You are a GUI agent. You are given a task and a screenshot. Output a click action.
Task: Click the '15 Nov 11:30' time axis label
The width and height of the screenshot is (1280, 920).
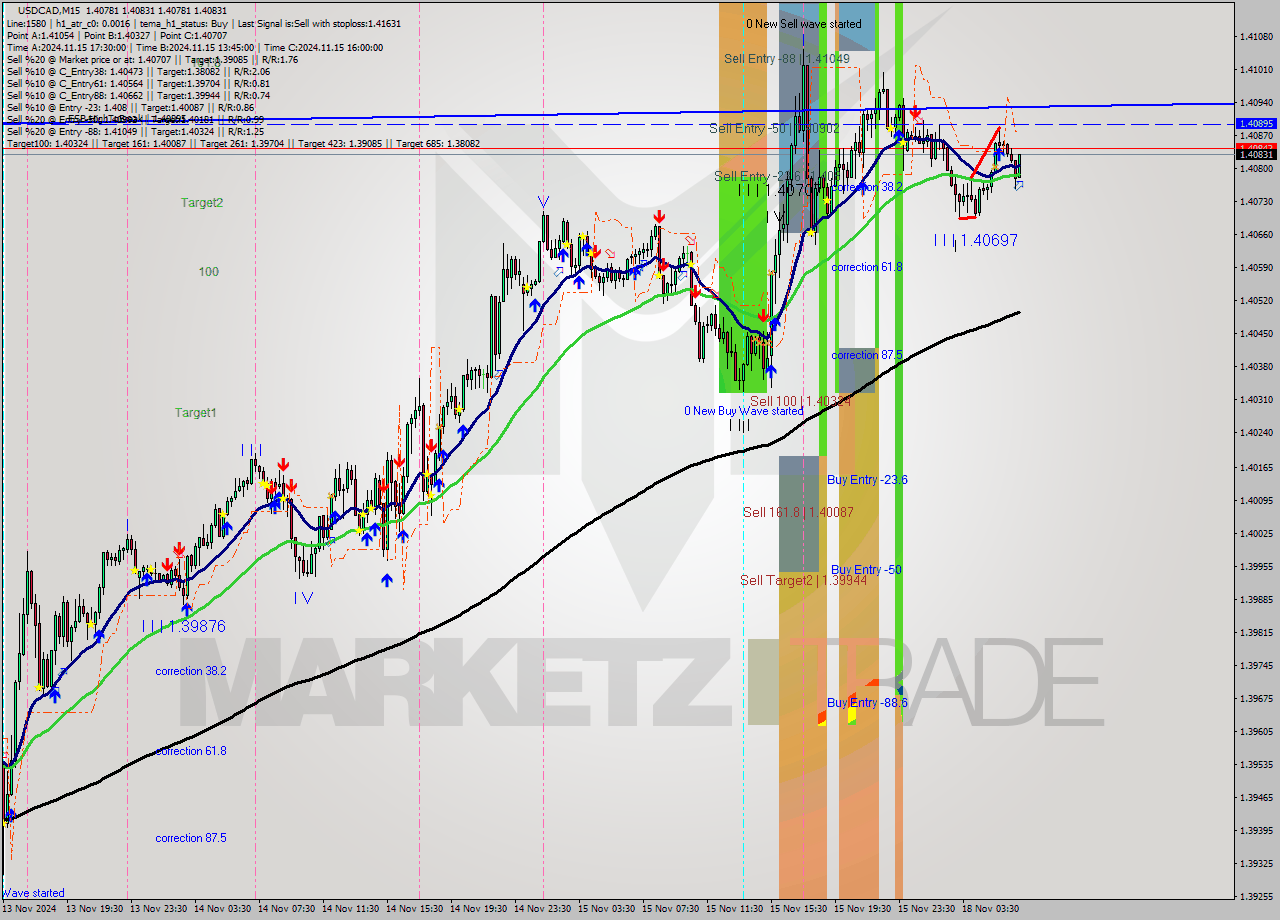735,909
